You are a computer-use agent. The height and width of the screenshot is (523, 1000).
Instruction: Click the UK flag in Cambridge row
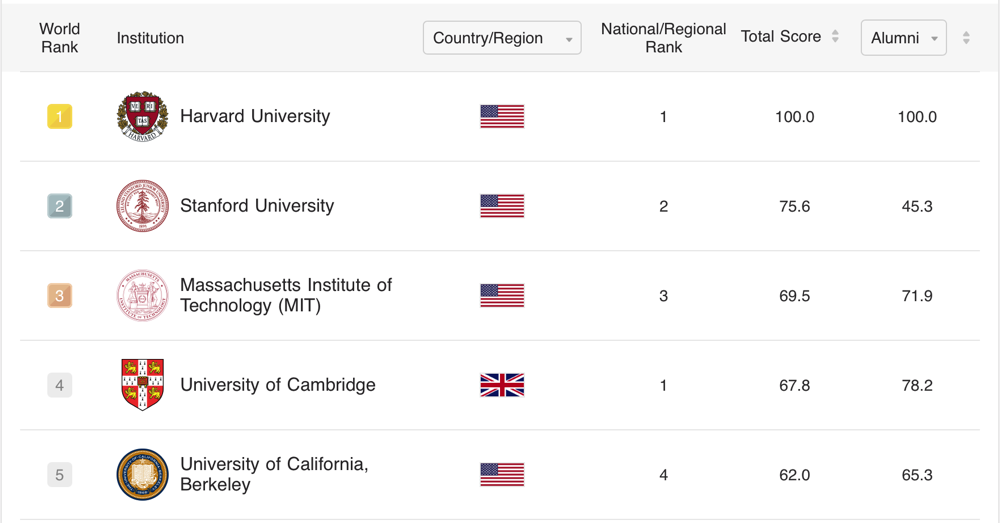click(502, 385)
